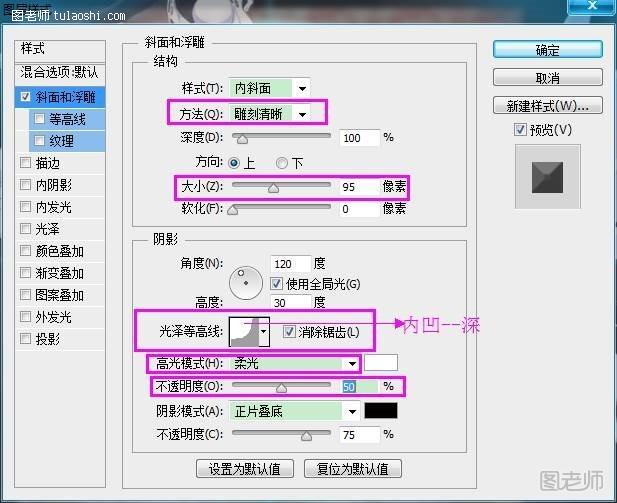Enable the 投影 effect checkbox

26,338
